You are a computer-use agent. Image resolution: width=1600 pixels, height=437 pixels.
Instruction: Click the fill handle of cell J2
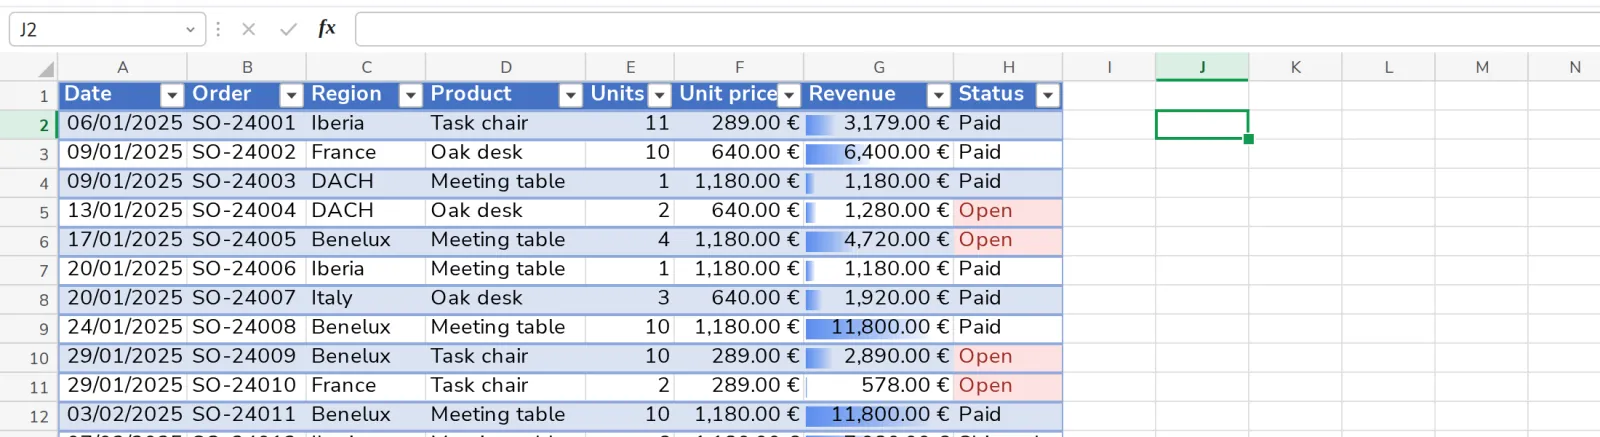pos(1249,139)
